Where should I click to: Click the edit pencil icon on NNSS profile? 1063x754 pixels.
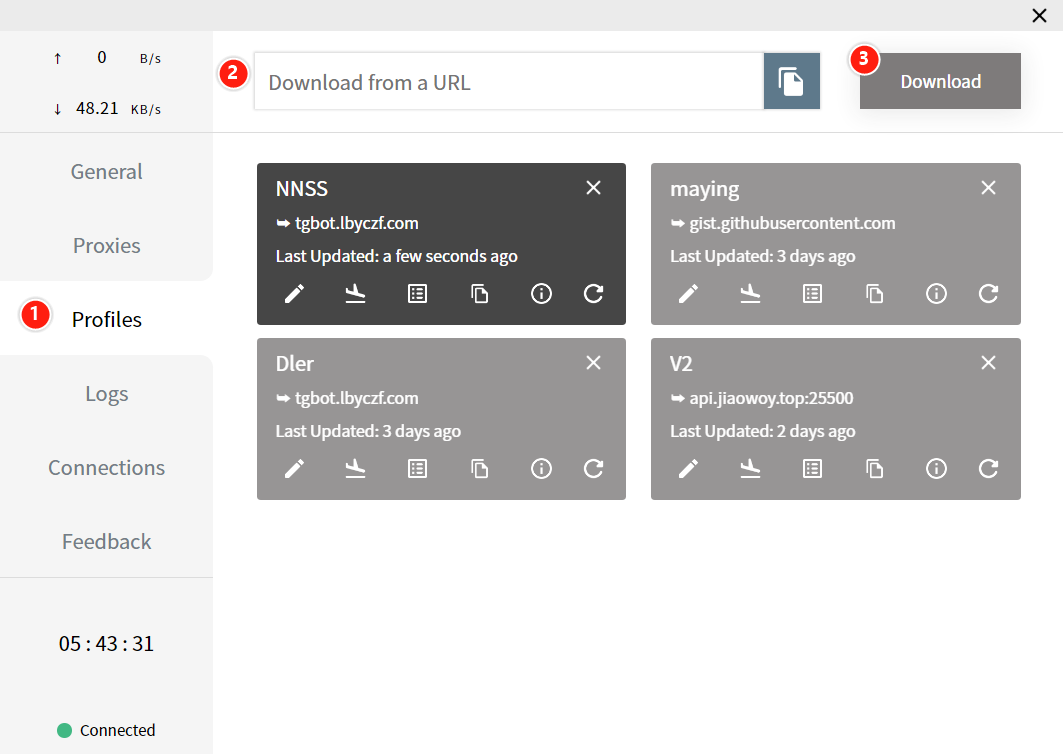294,294
